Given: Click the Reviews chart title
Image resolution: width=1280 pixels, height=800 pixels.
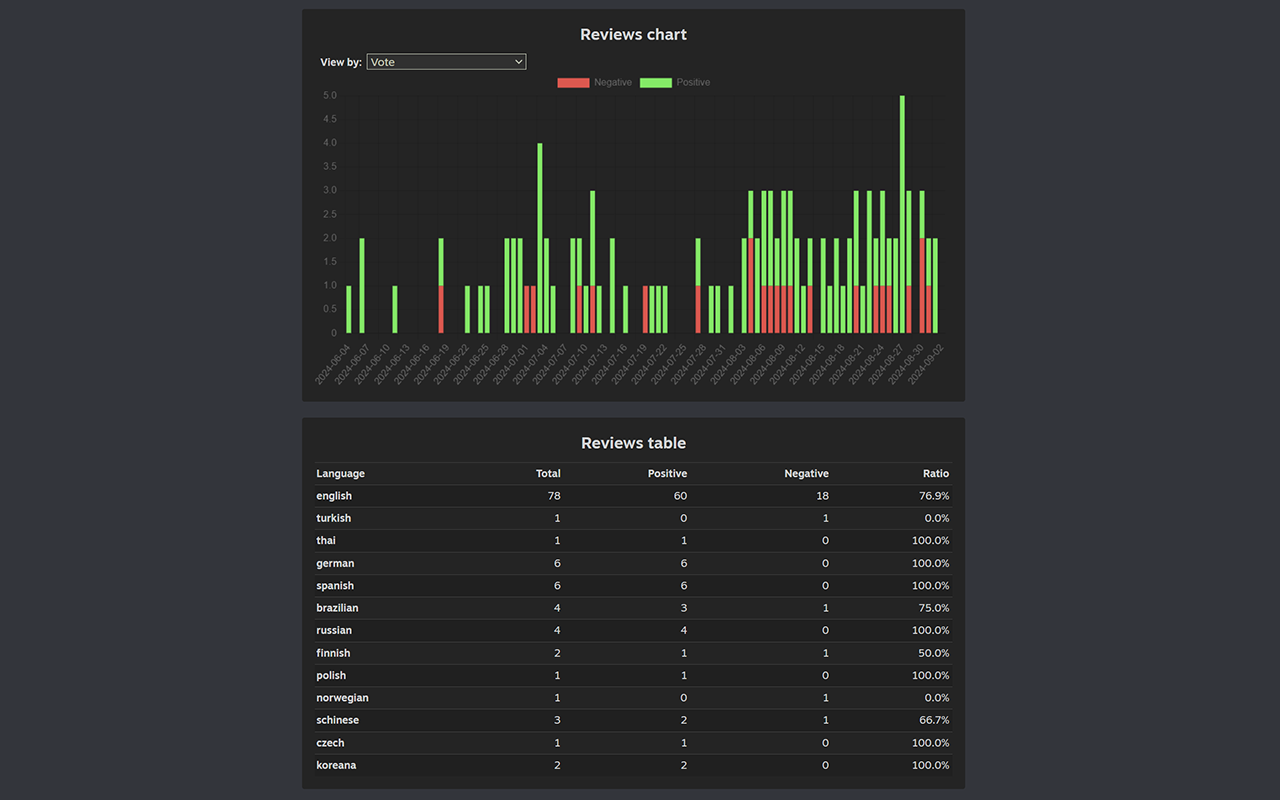Looking at the screenshot, I should (x=633, y=34).
